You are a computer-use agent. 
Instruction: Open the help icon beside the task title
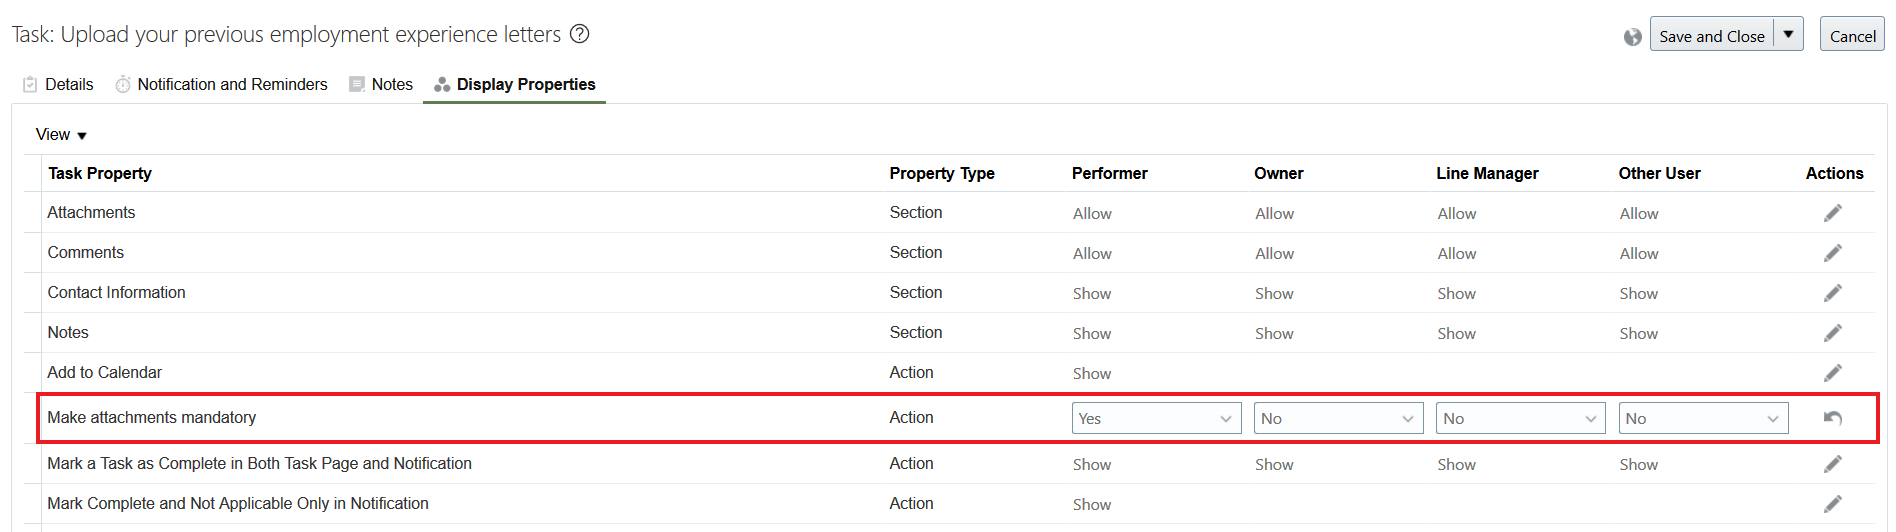point(579,34)
